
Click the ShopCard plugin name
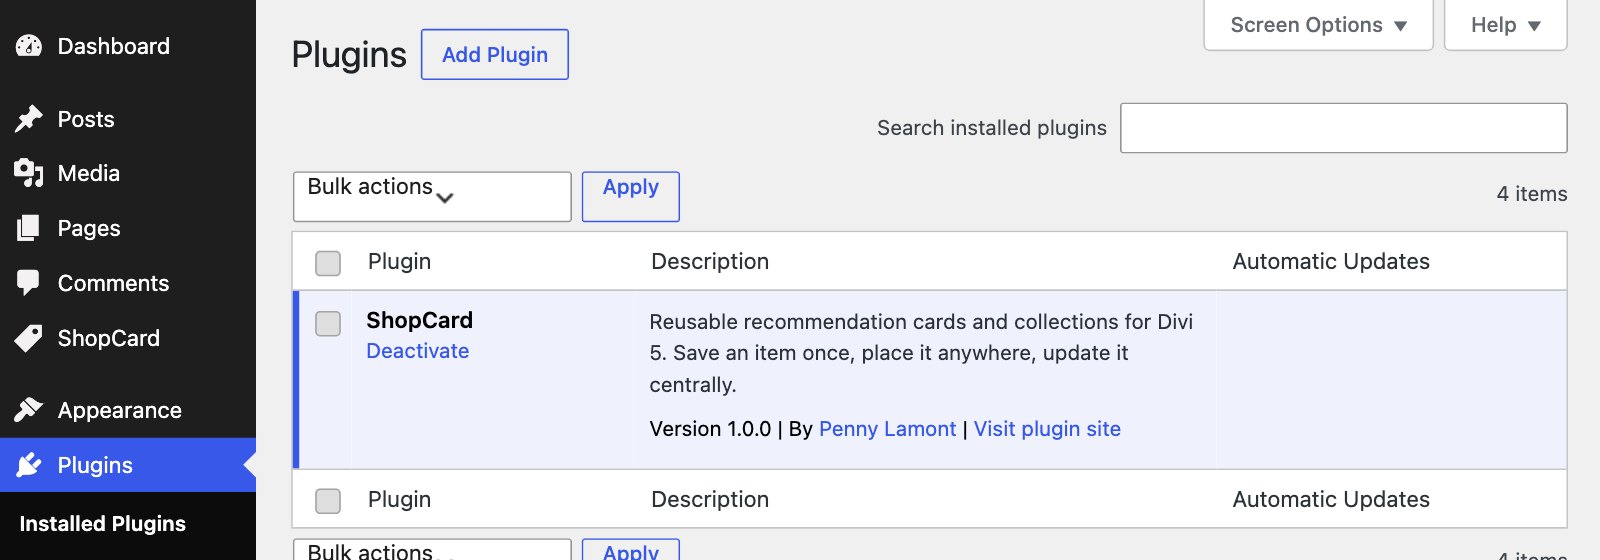419,320
